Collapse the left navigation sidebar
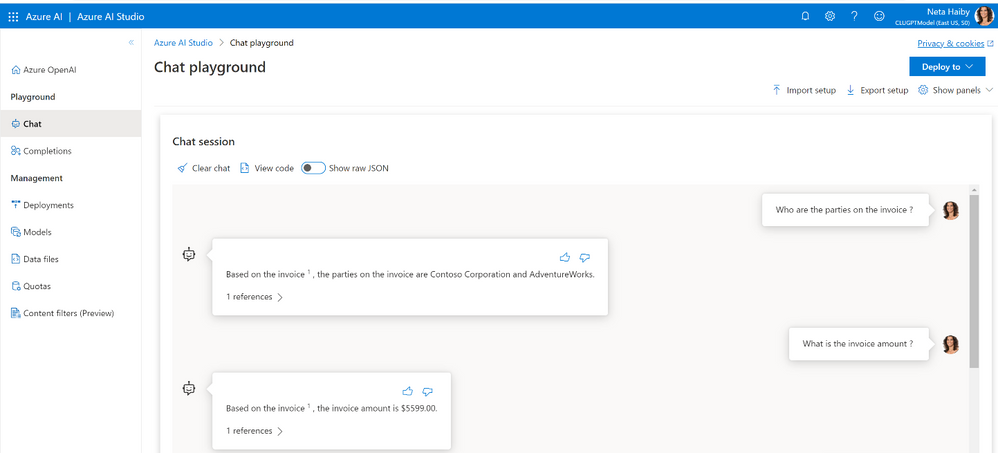Viewport: 998px width, 453px height. (131, 43)
